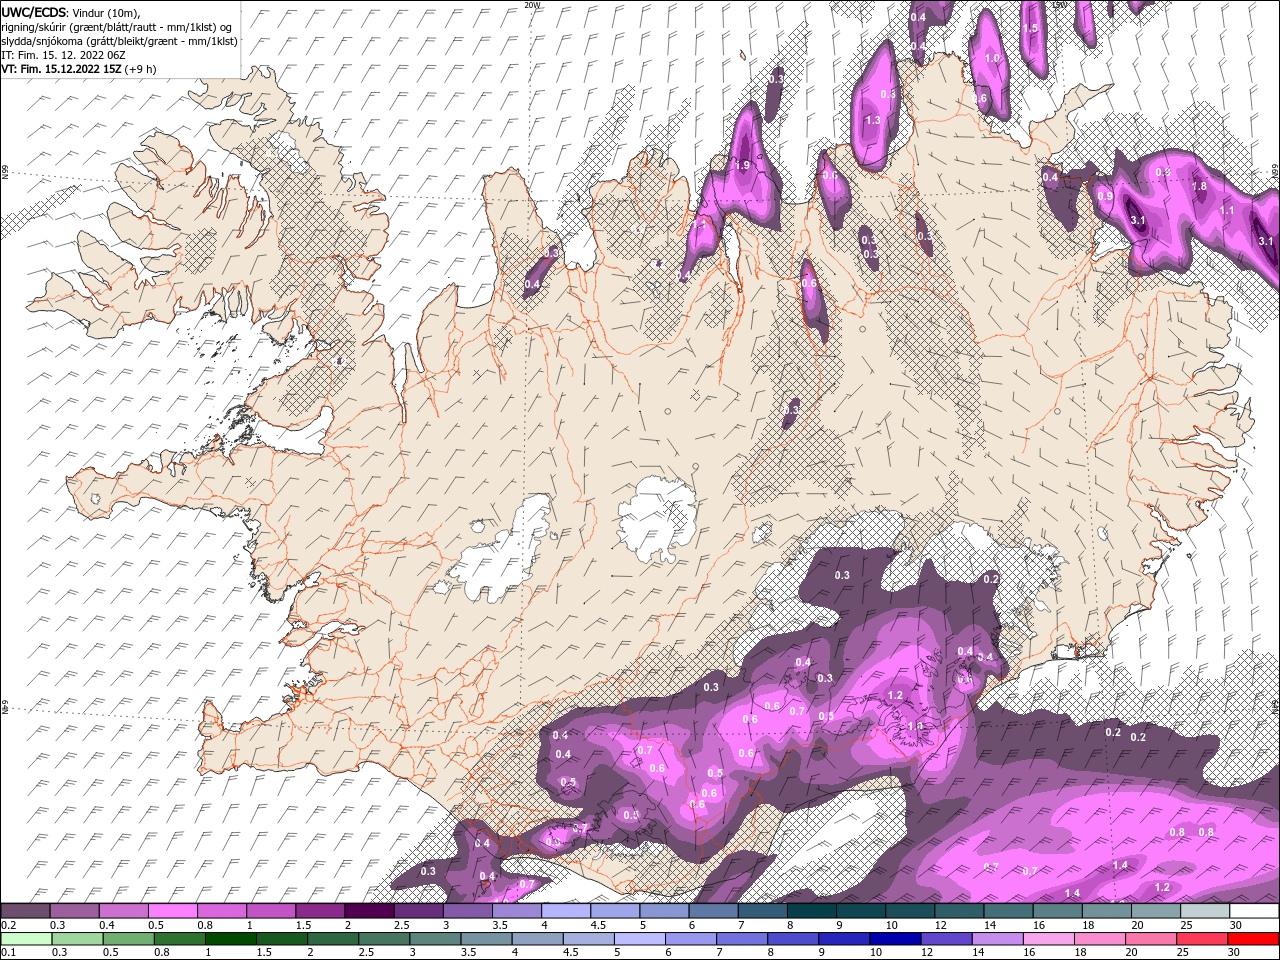1280x960 pixels.
Task: Click the 25 coral-red swatch in the lower legend
Action: point(1200,939)
